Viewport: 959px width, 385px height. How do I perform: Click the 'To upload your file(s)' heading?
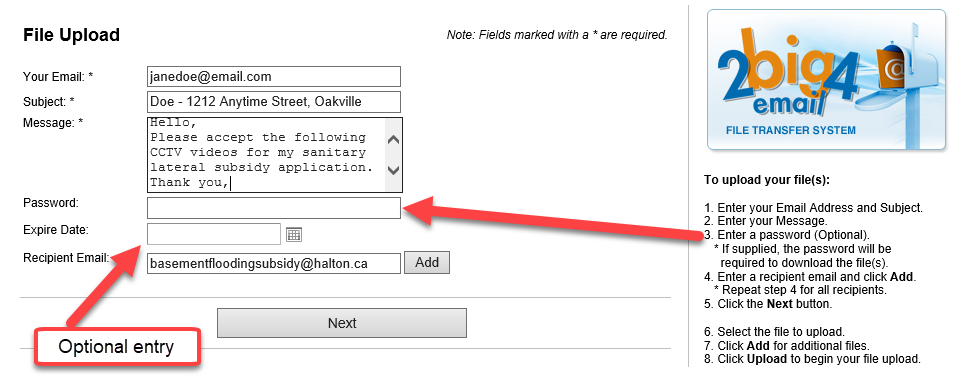coord(767,180)
